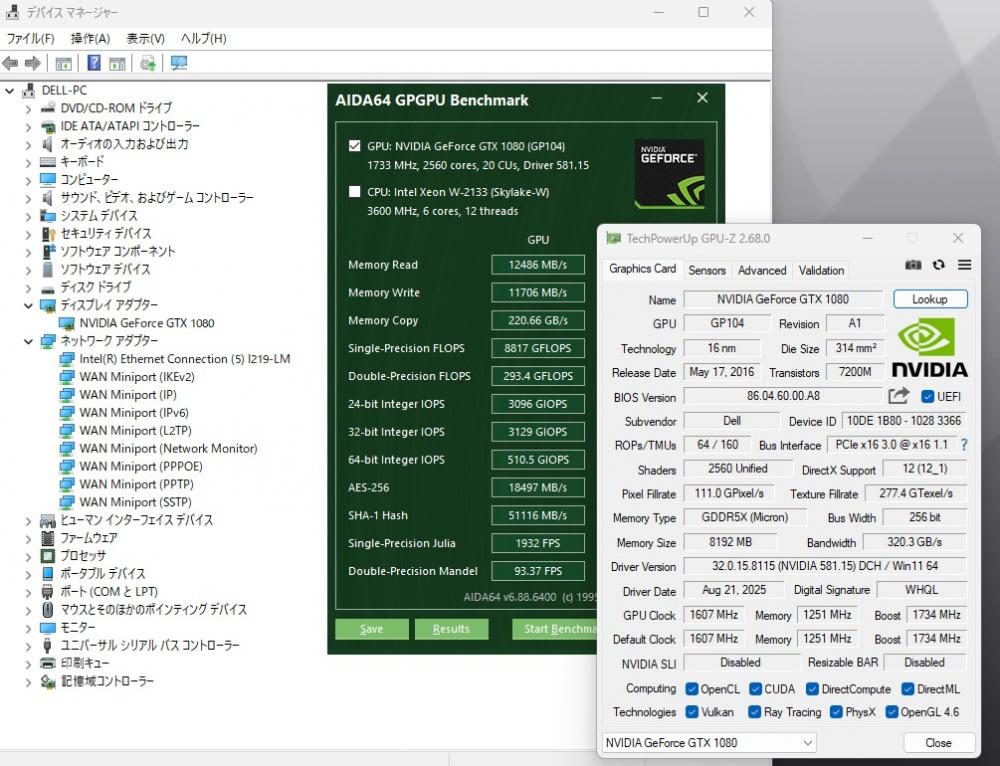Click the Results button in AIDA64
This screenshot has height=766, width=1000.
(x=451, y=629)
